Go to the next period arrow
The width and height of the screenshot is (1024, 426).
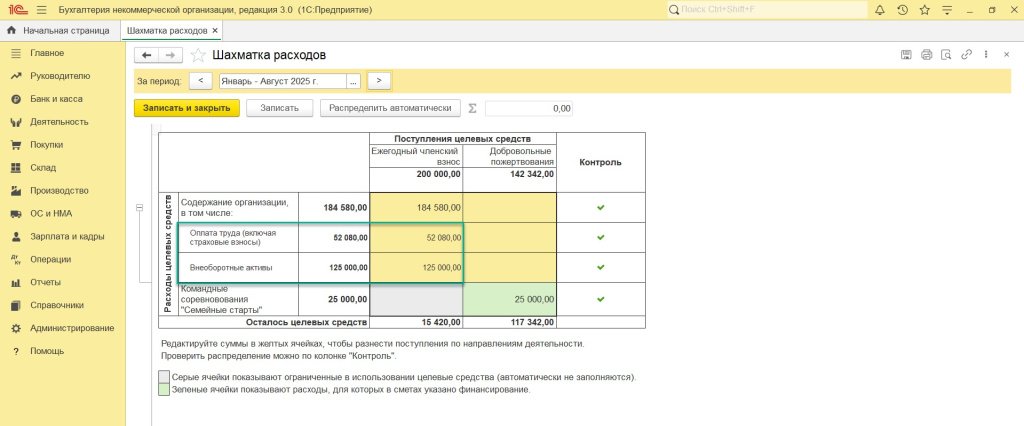(x=379, y=81)
